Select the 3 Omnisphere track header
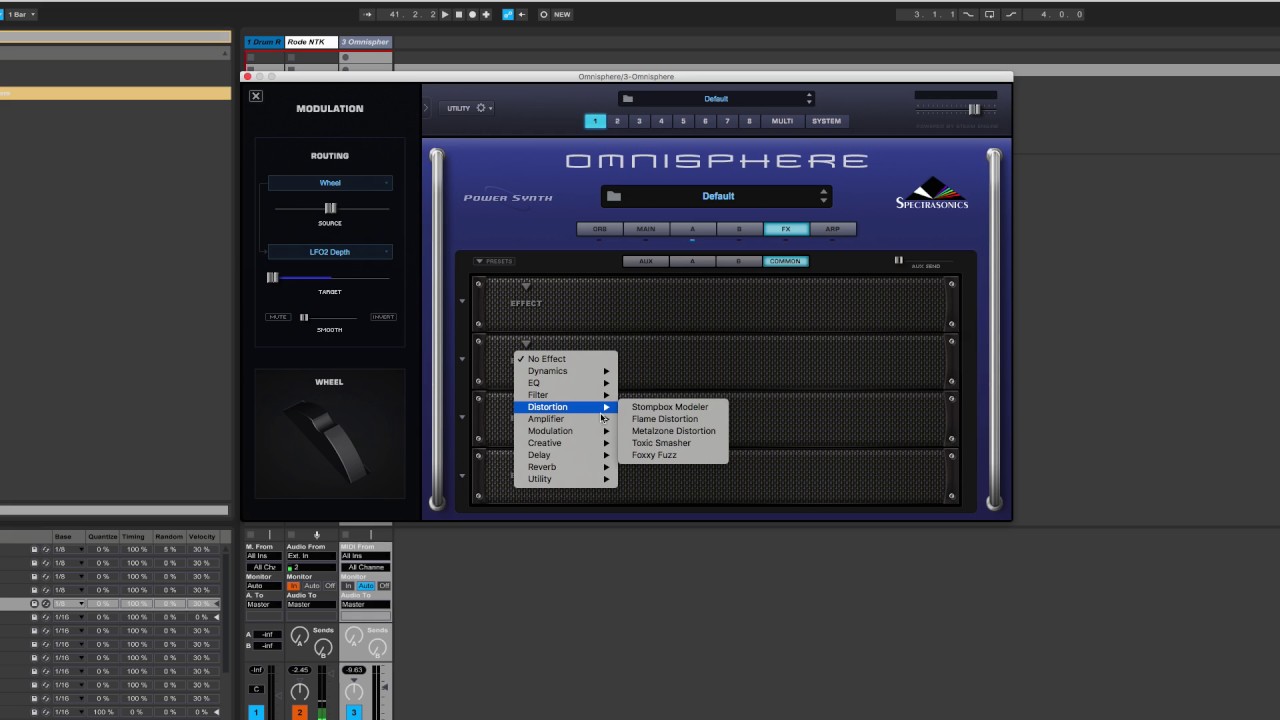The height and width of the screenshot is (720, 1280). tap(365, 42)
